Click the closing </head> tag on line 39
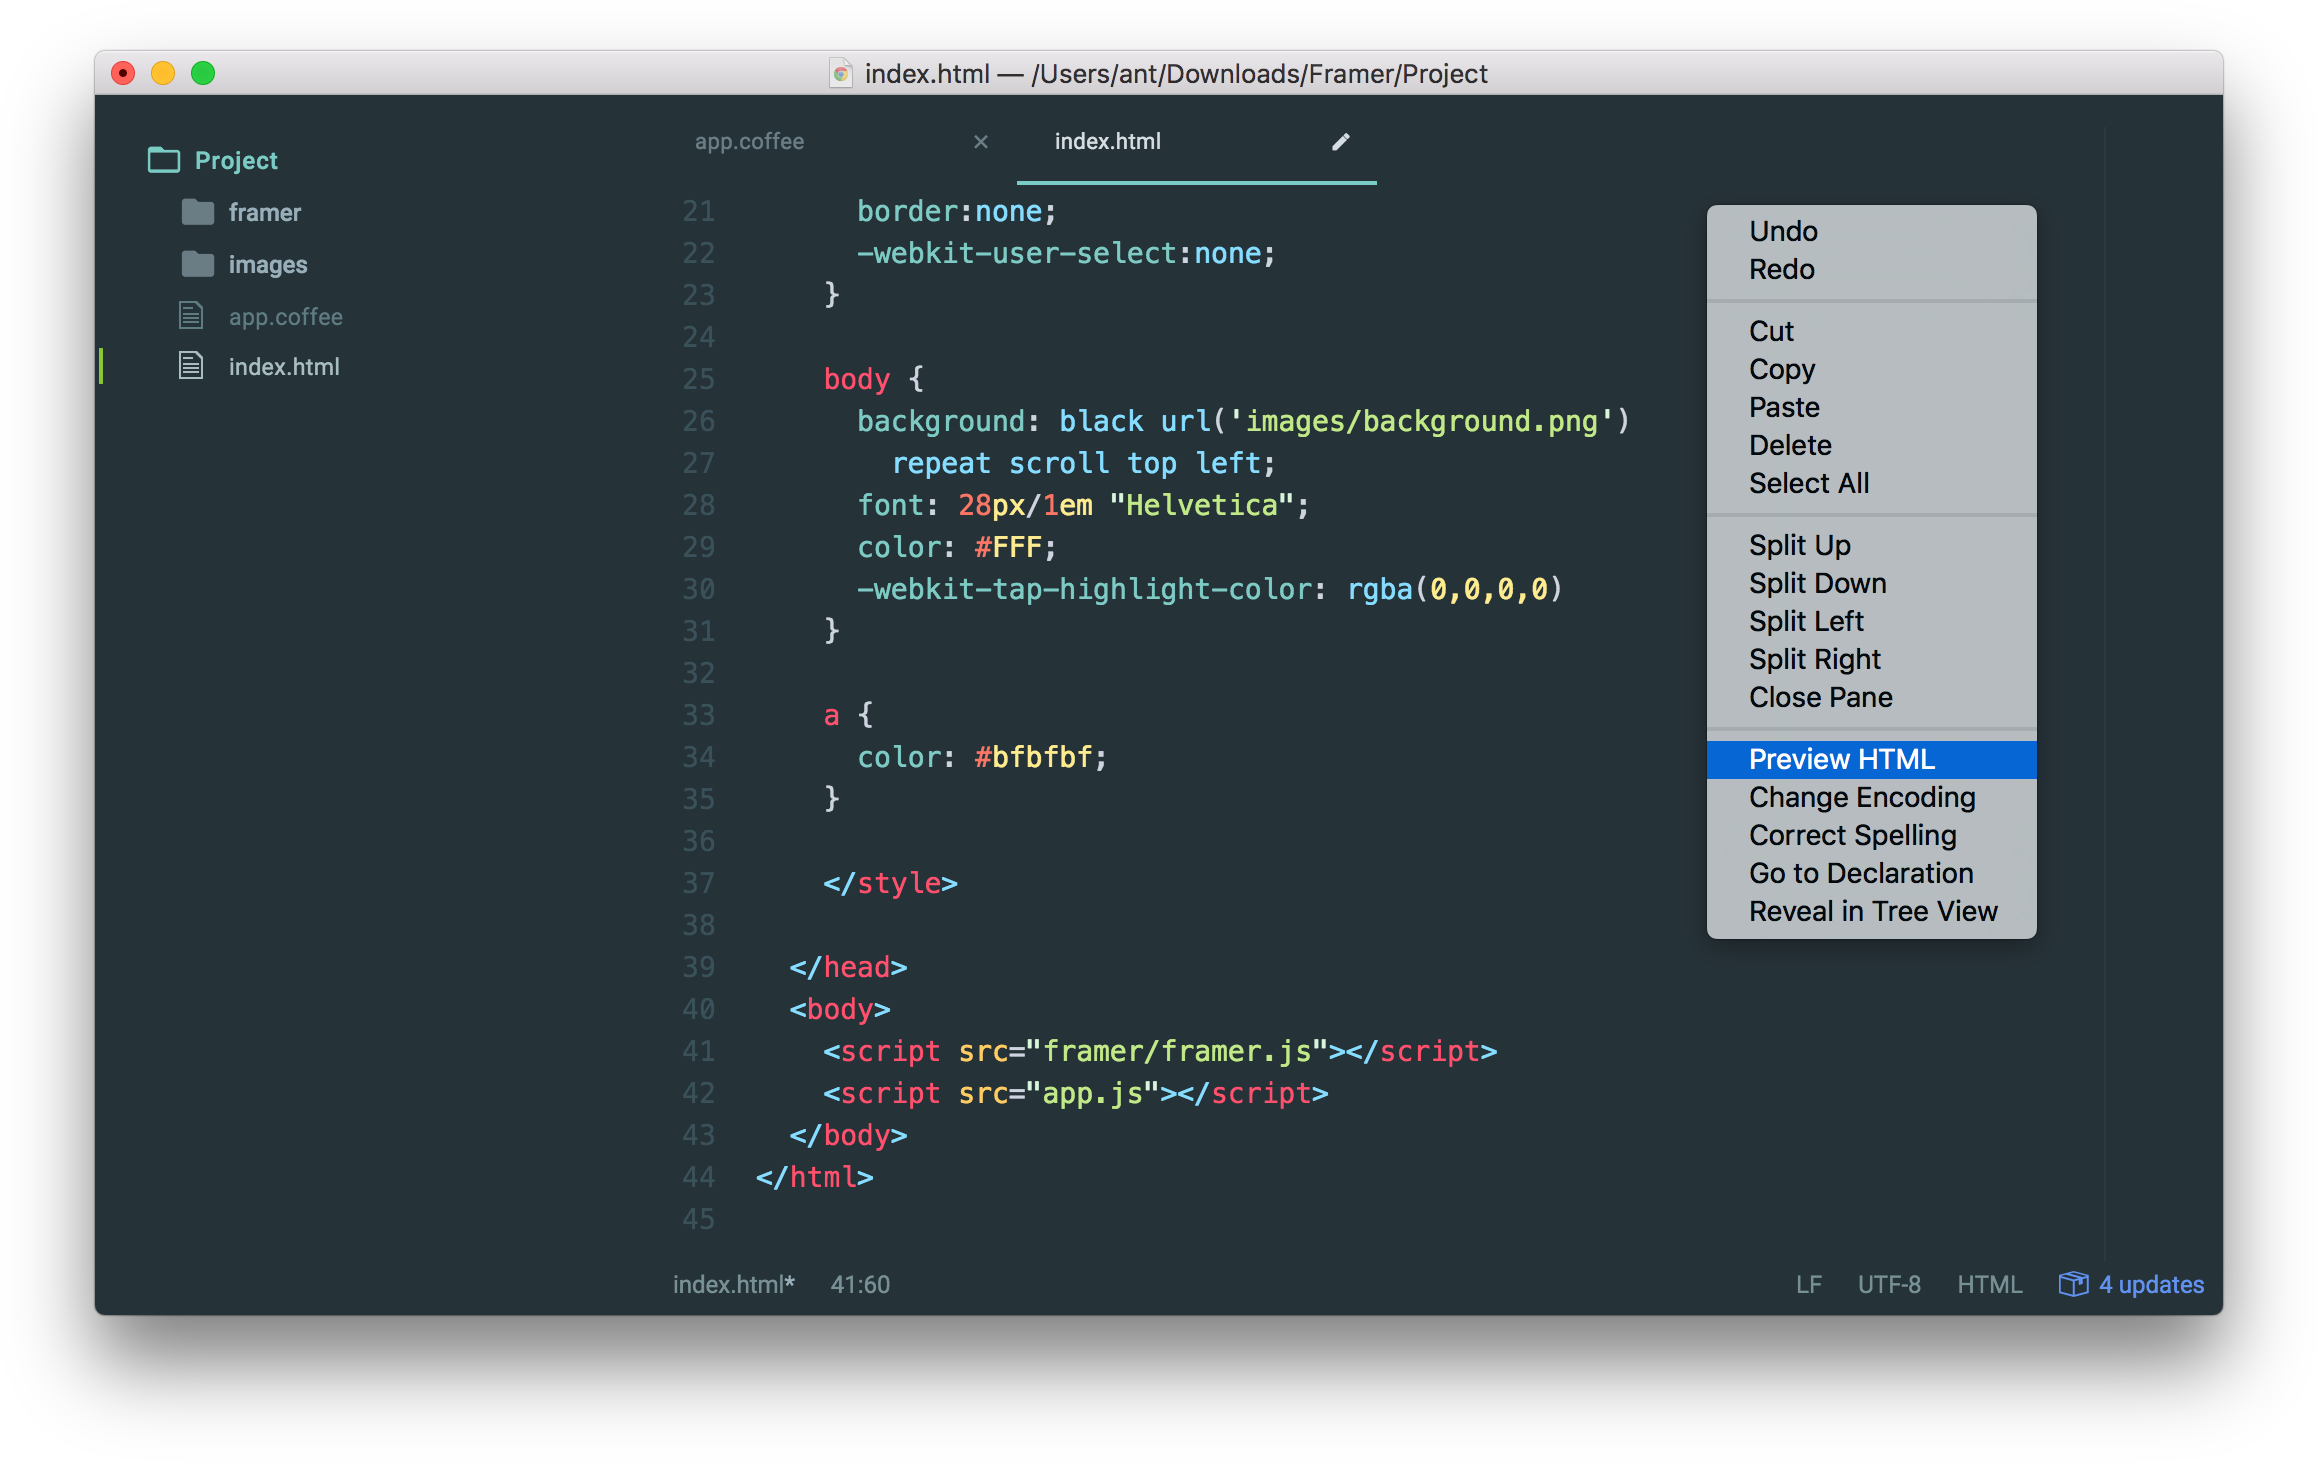Image resolution: width=2318 pixels, height=1462 pixels. point(848,967)
